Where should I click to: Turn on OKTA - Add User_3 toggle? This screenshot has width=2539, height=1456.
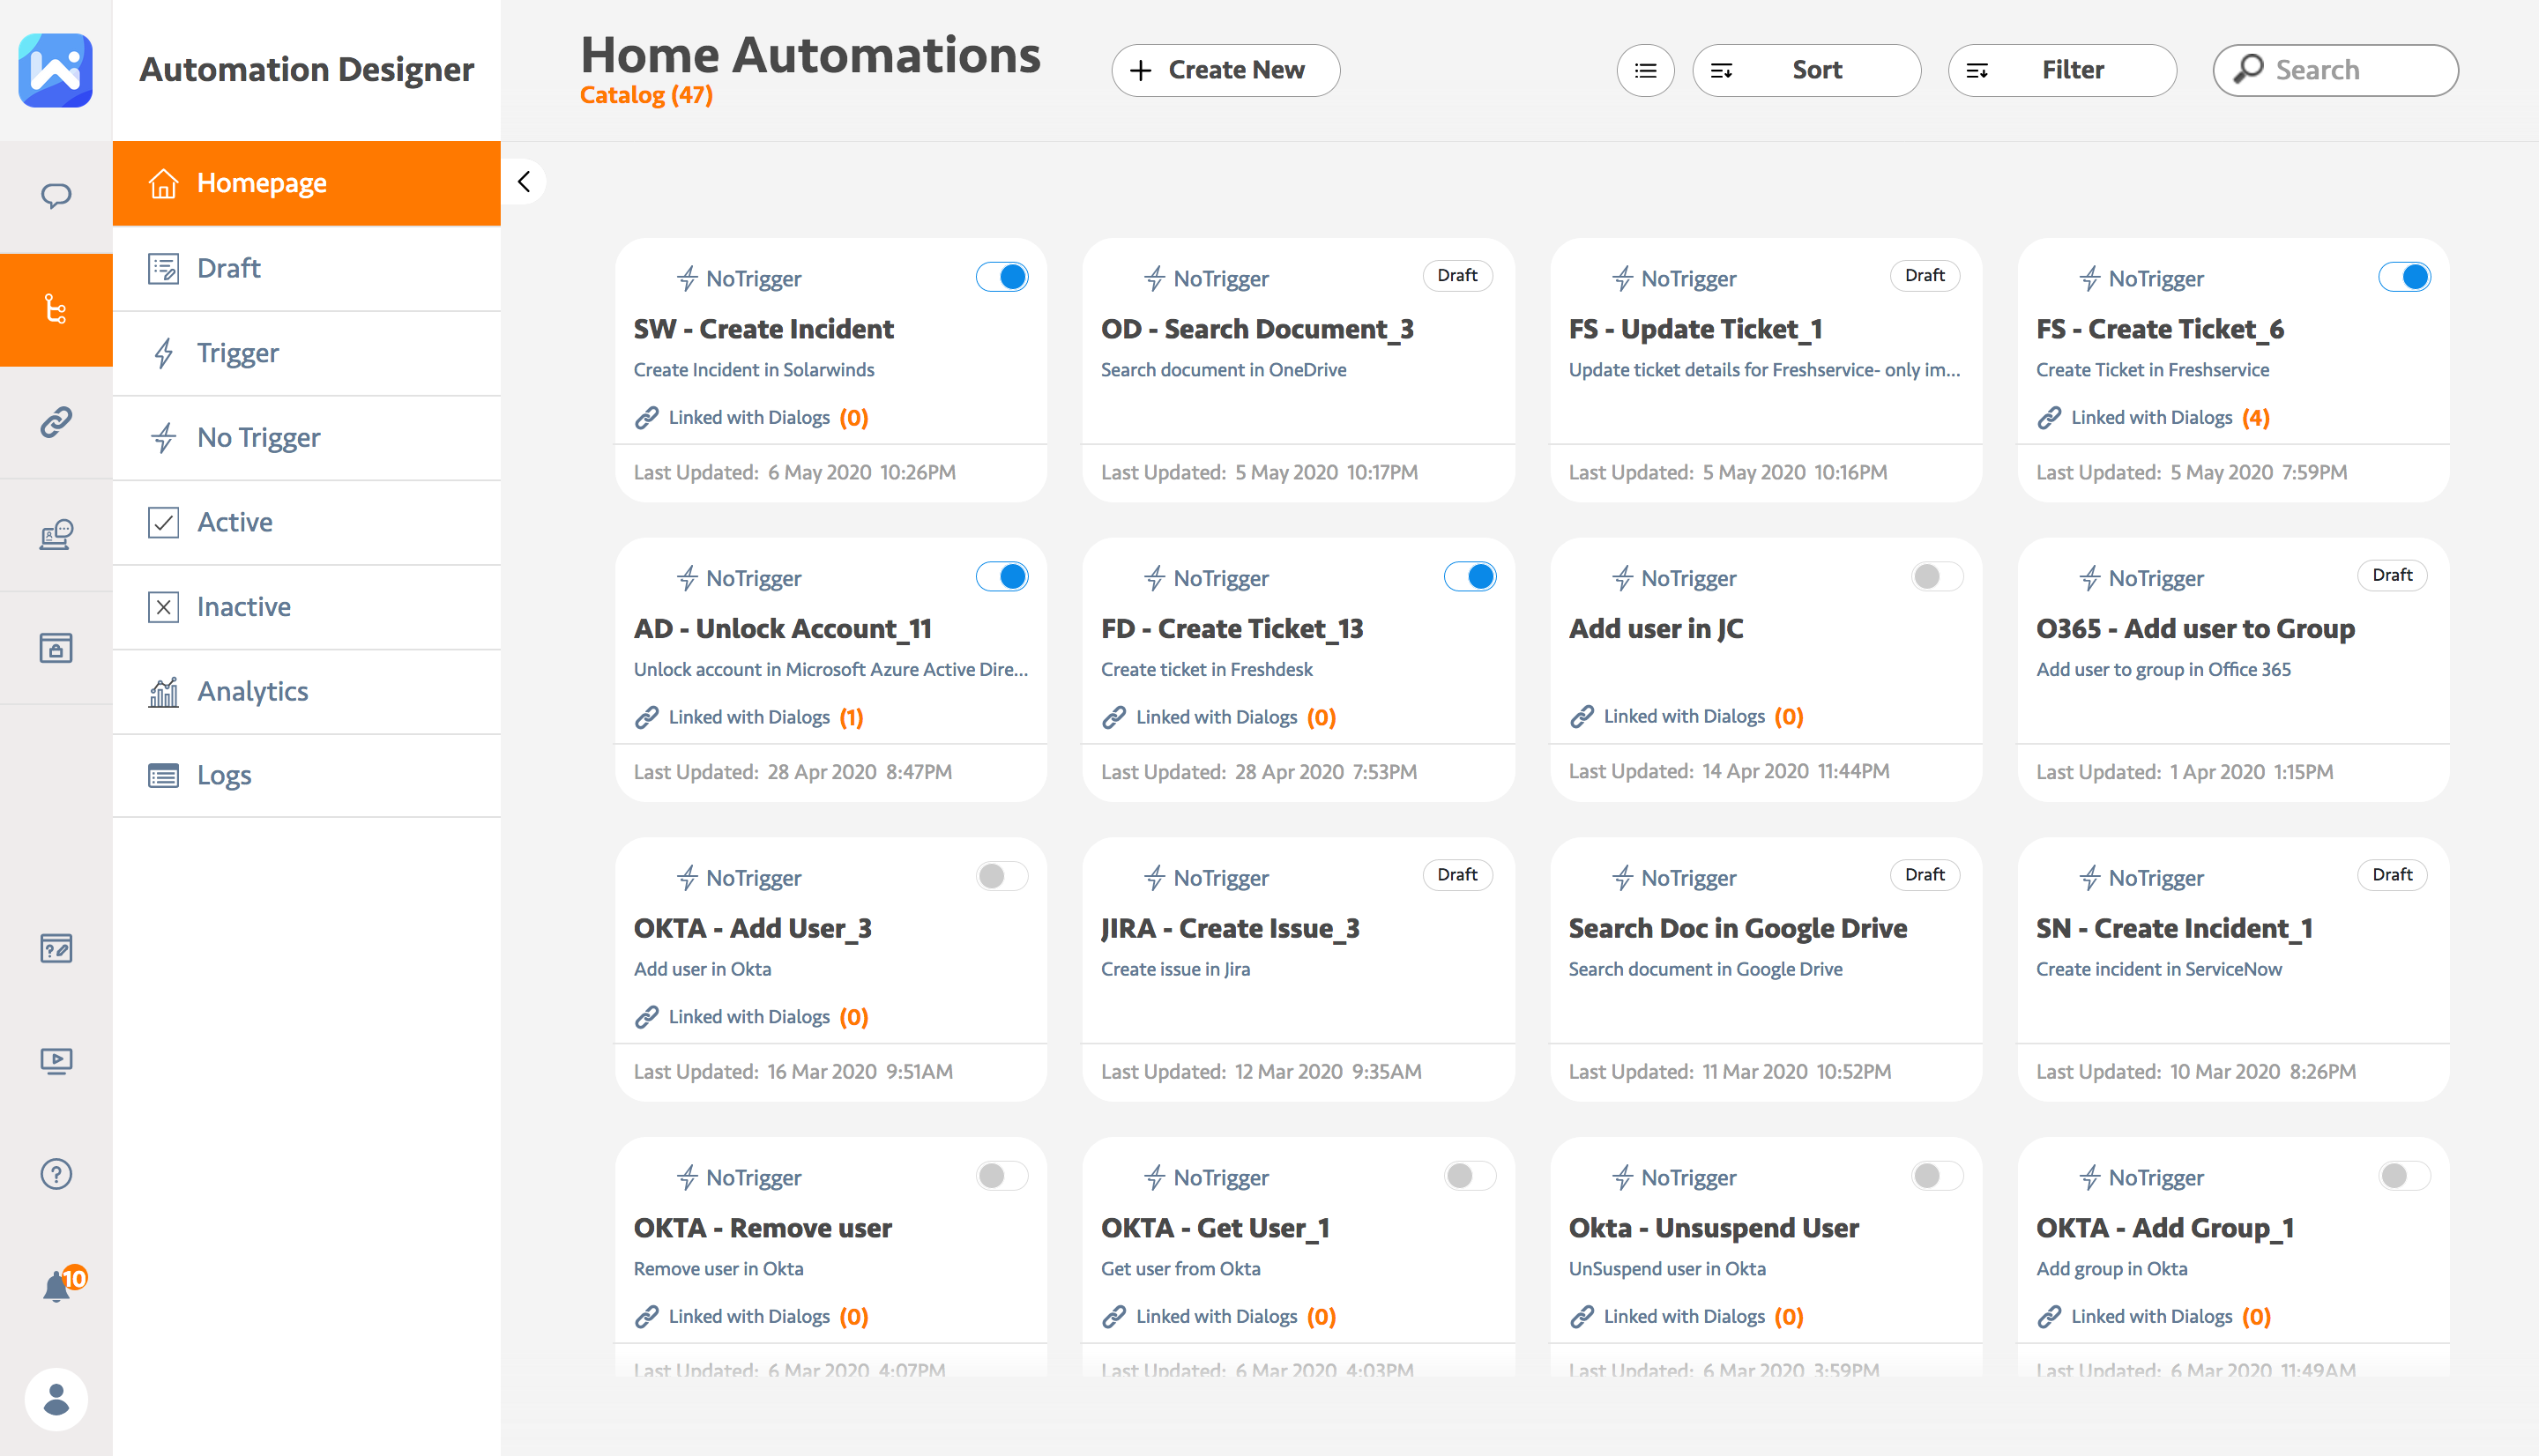tap(1001, 877)
